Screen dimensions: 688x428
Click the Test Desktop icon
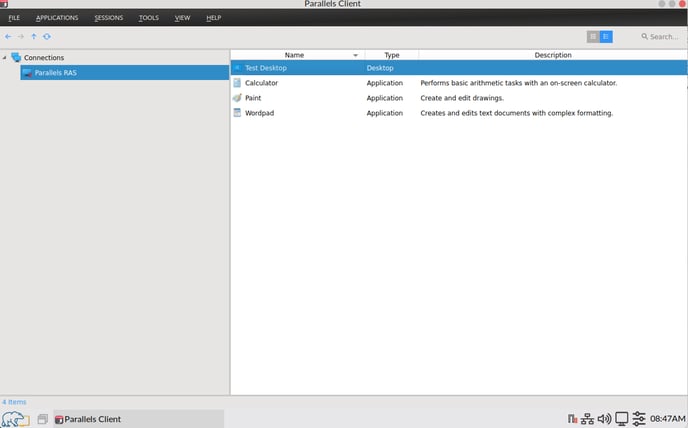click(237, 68)
